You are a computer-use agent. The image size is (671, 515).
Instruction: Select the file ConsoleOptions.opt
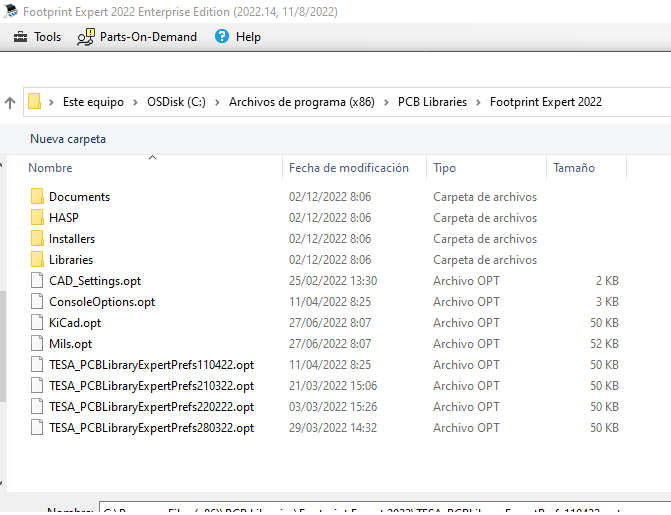pyautogui.click(x=102, y=302)
